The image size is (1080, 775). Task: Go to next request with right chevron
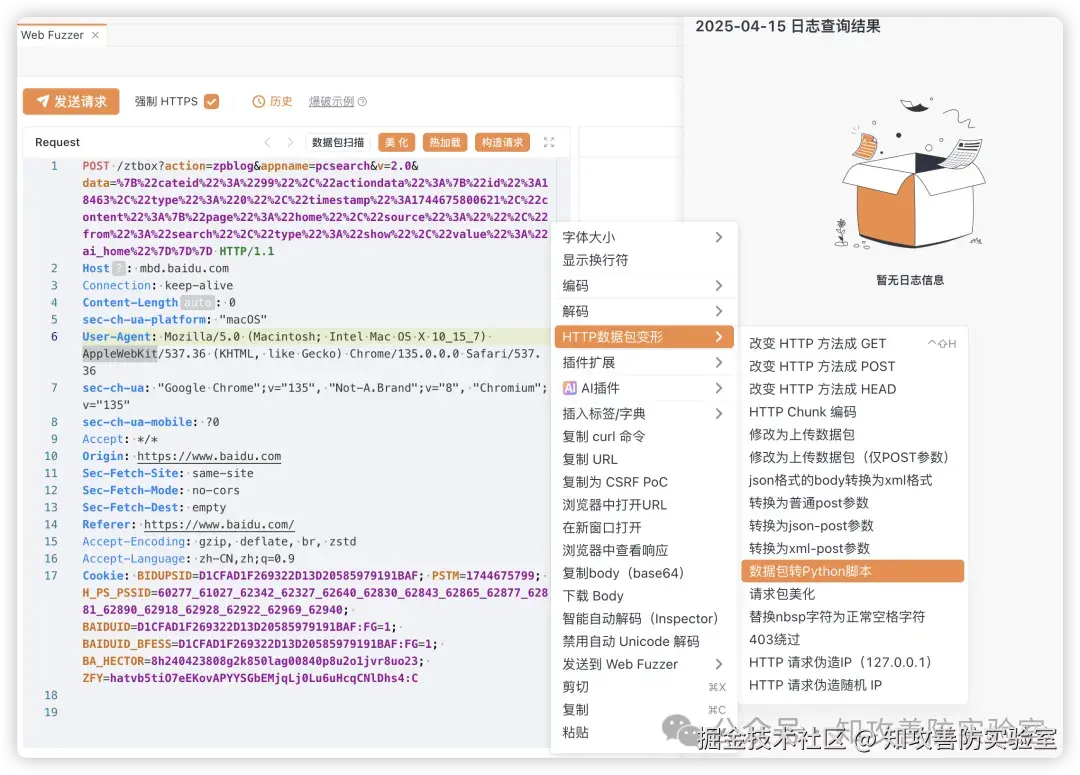(290, 142)
